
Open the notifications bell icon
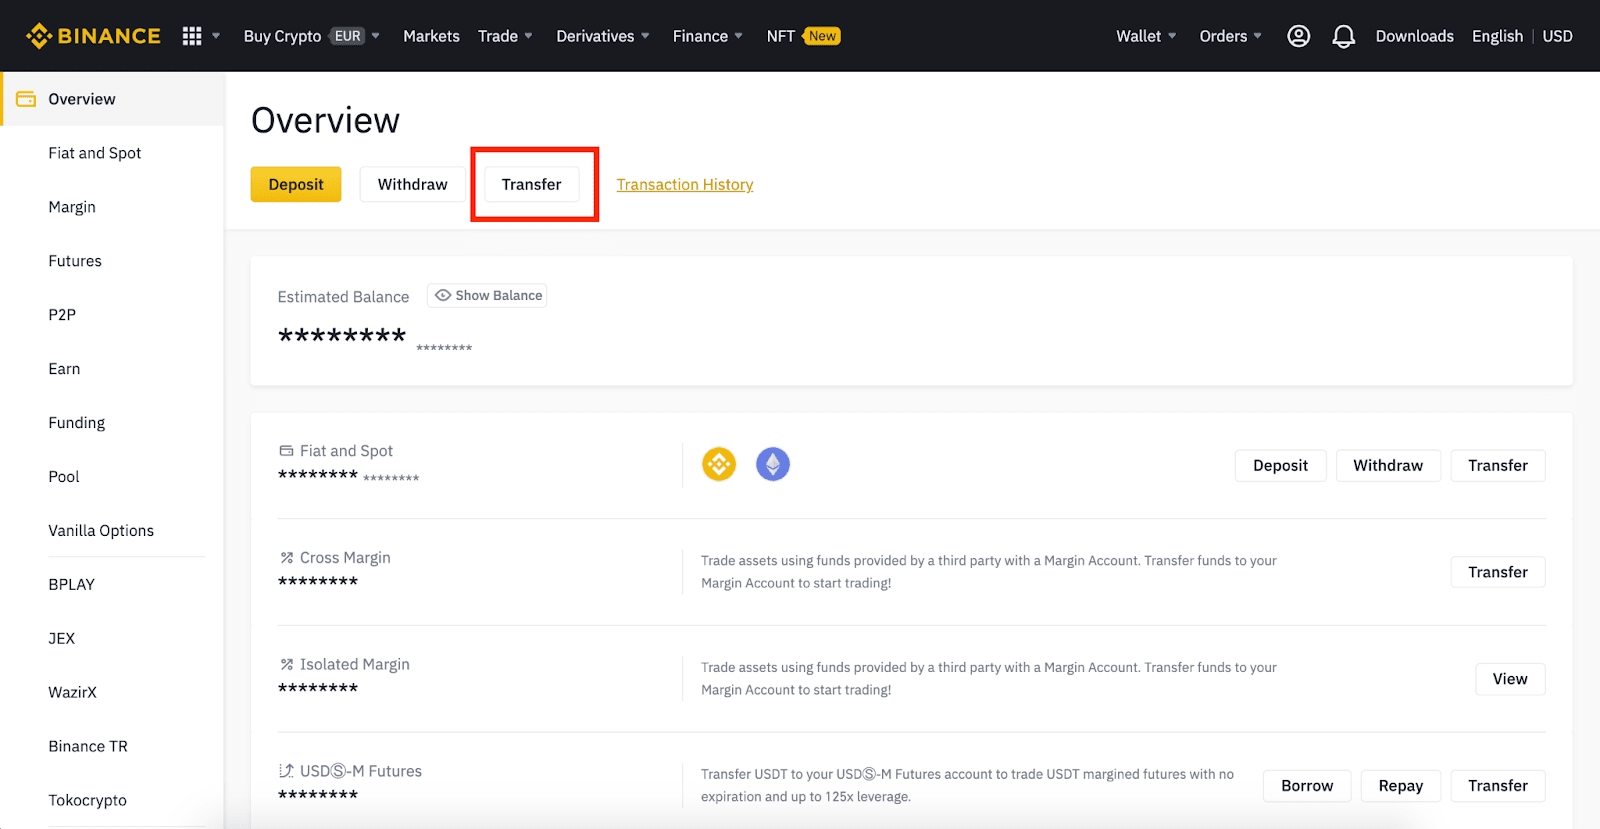click(x=1343, y=37)
